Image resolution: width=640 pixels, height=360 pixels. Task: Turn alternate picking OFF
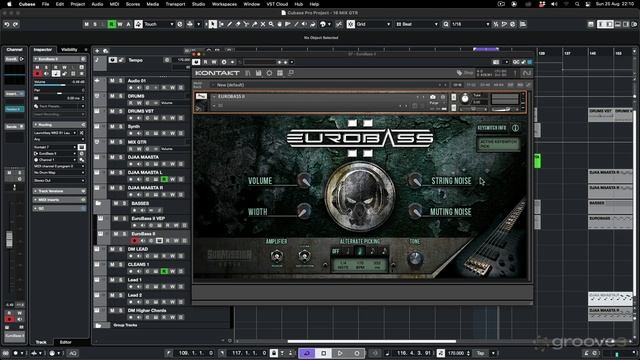click(x=336, y=251)
